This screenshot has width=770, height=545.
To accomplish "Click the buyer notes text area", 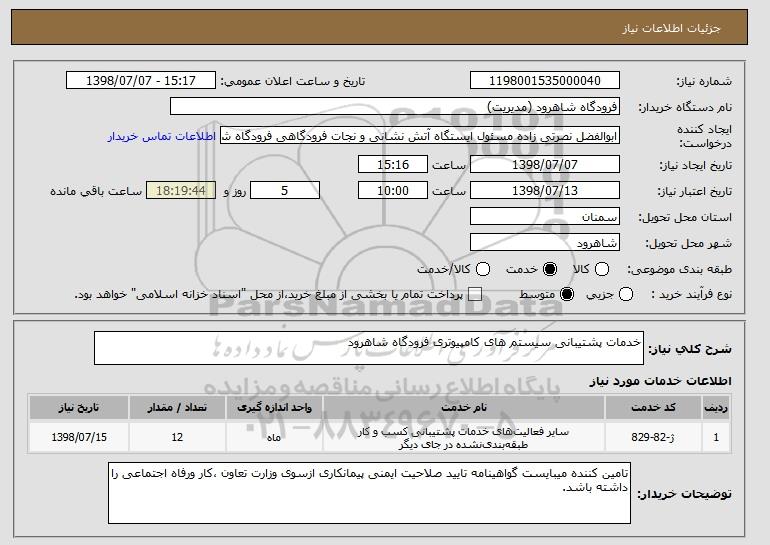I will [369, 492].
